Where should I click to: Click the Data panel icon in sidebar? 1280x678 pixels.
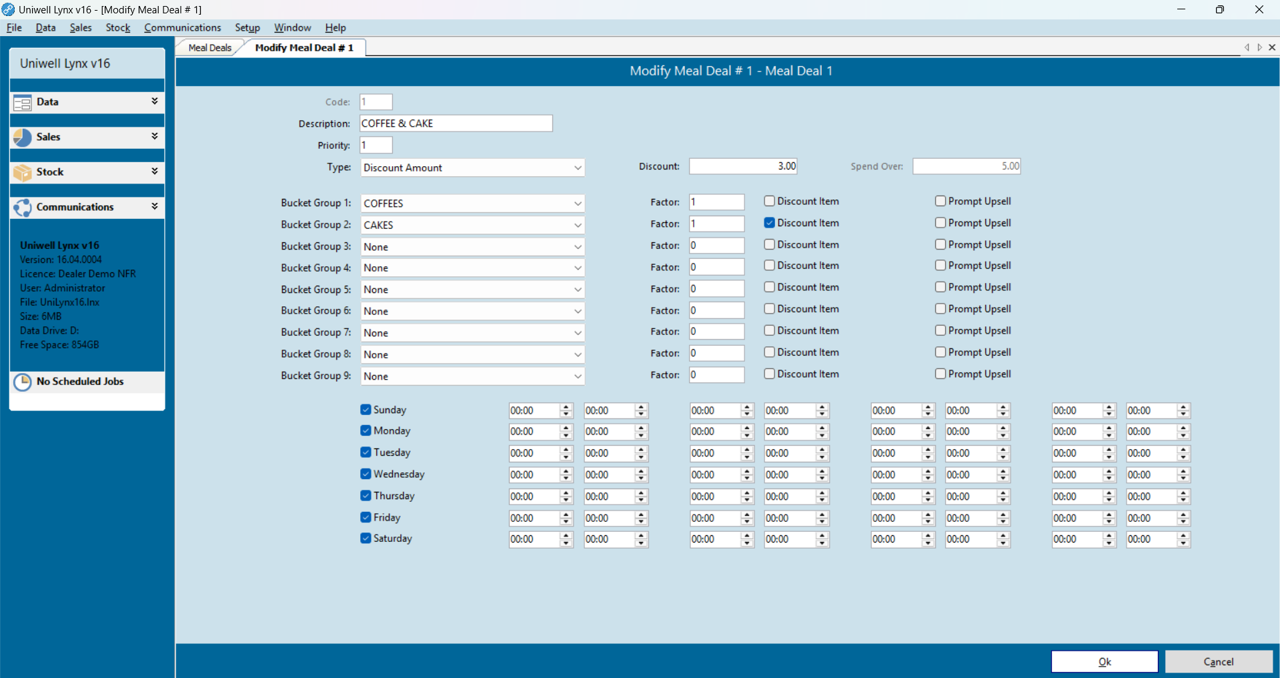point(22,102)
